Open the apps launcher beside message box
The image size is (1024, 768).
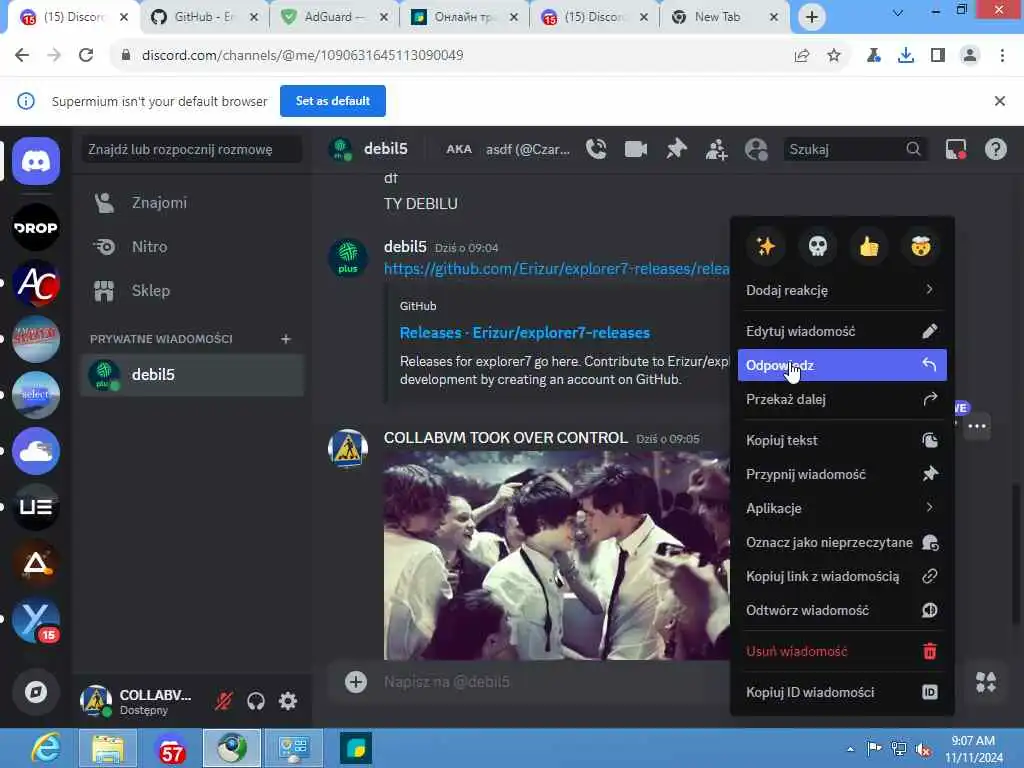pyautogui.click(x=985, y=682)
